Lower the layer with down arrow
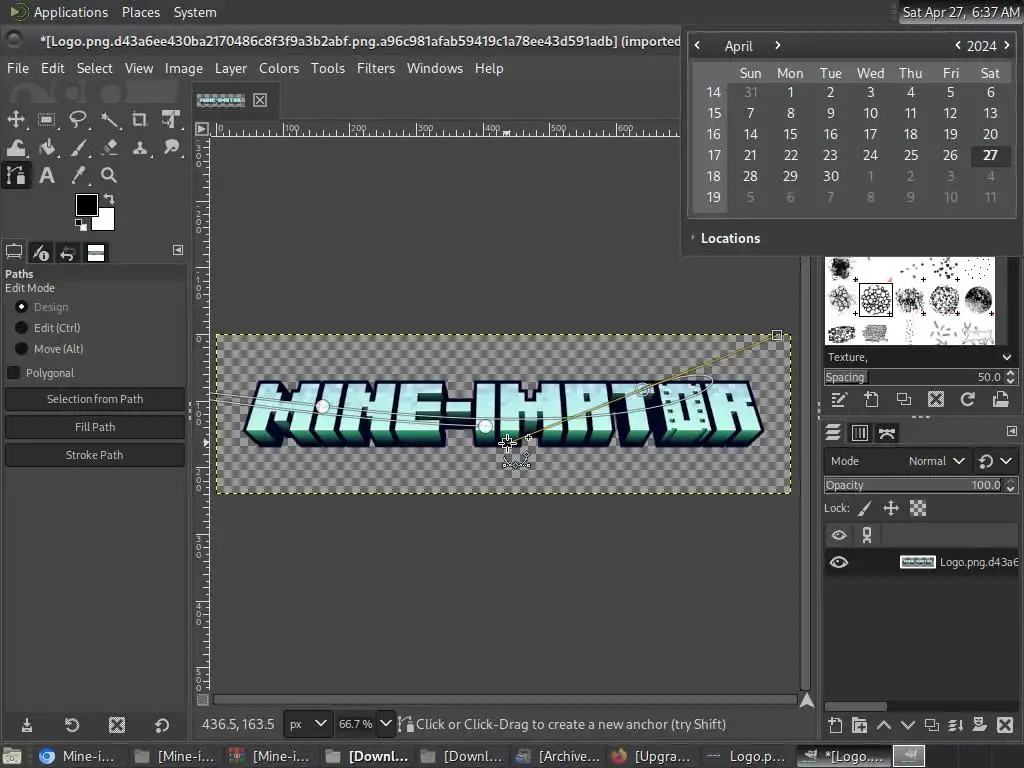Image resolution: width=1024 pixels, height=768 pixels. pos(908,725)
